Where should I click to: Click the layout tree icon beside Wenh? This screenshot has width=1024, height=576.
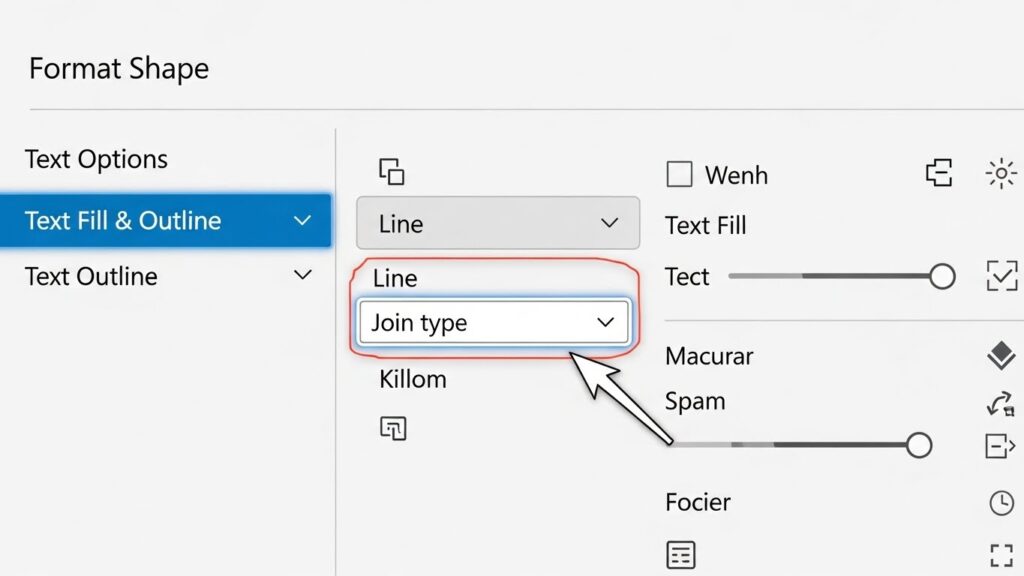(939, 173)
